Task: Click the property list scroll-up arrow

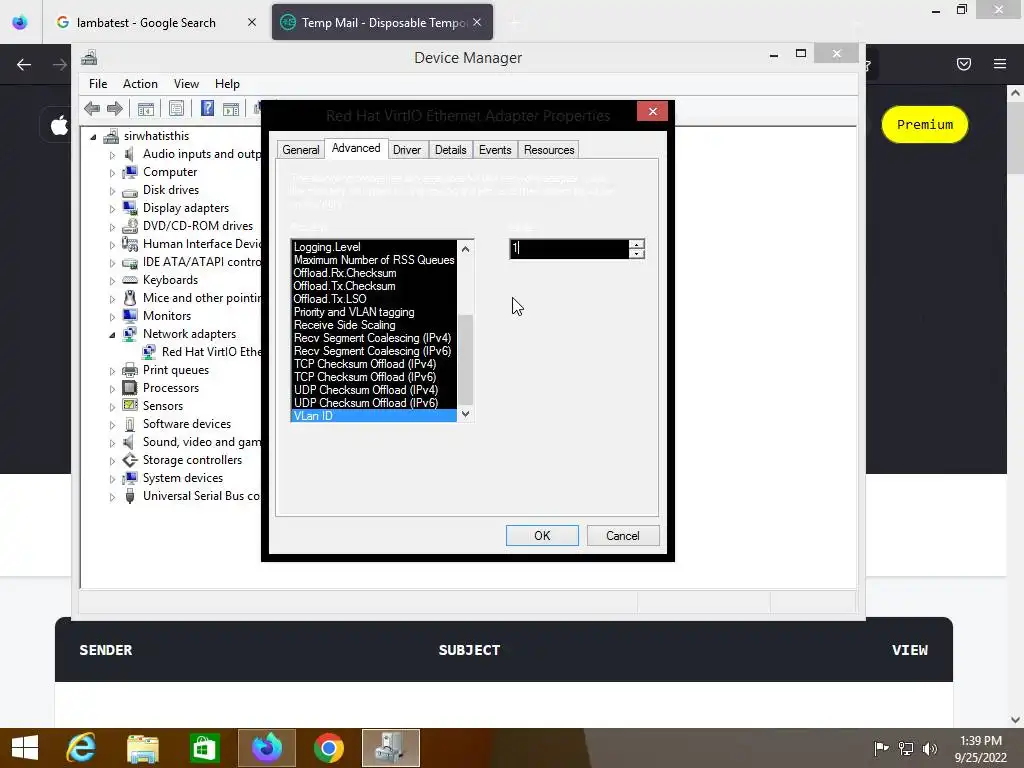Action: point(466,248)
